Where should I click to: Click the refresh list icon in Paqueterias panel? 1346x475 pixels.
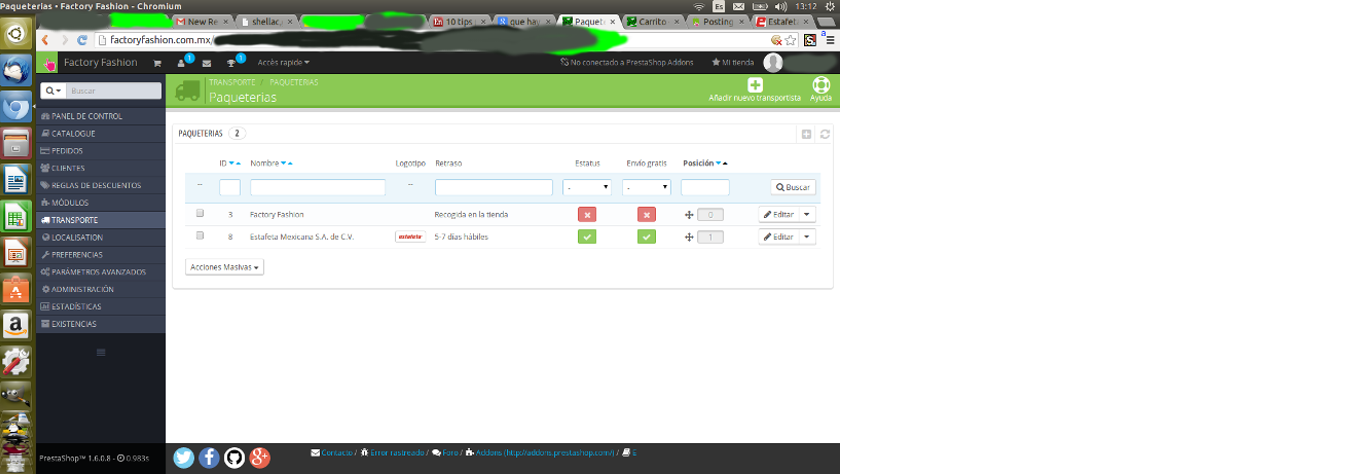pos(825,134)
